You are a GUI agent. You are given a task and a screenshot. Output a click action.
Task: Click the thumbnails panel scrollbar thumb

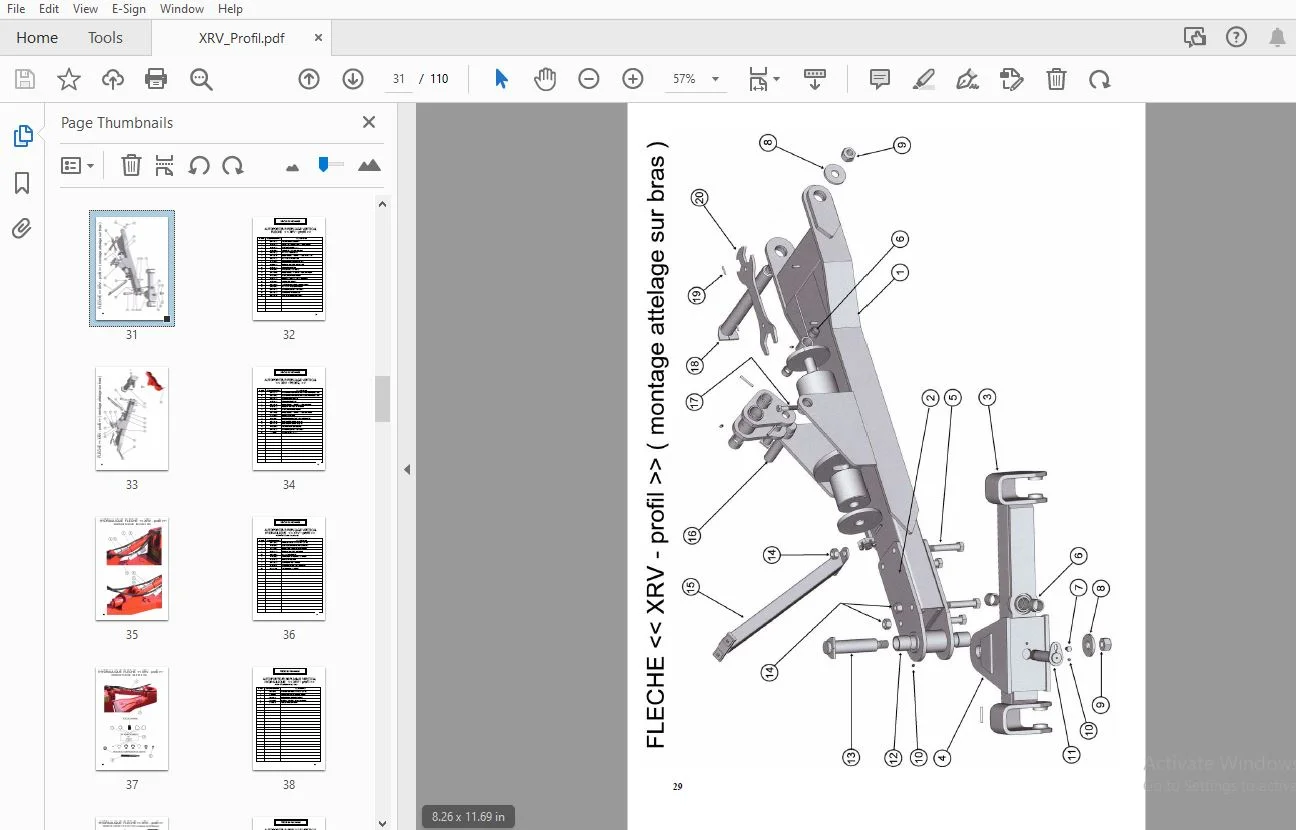(x=382, y=399)
